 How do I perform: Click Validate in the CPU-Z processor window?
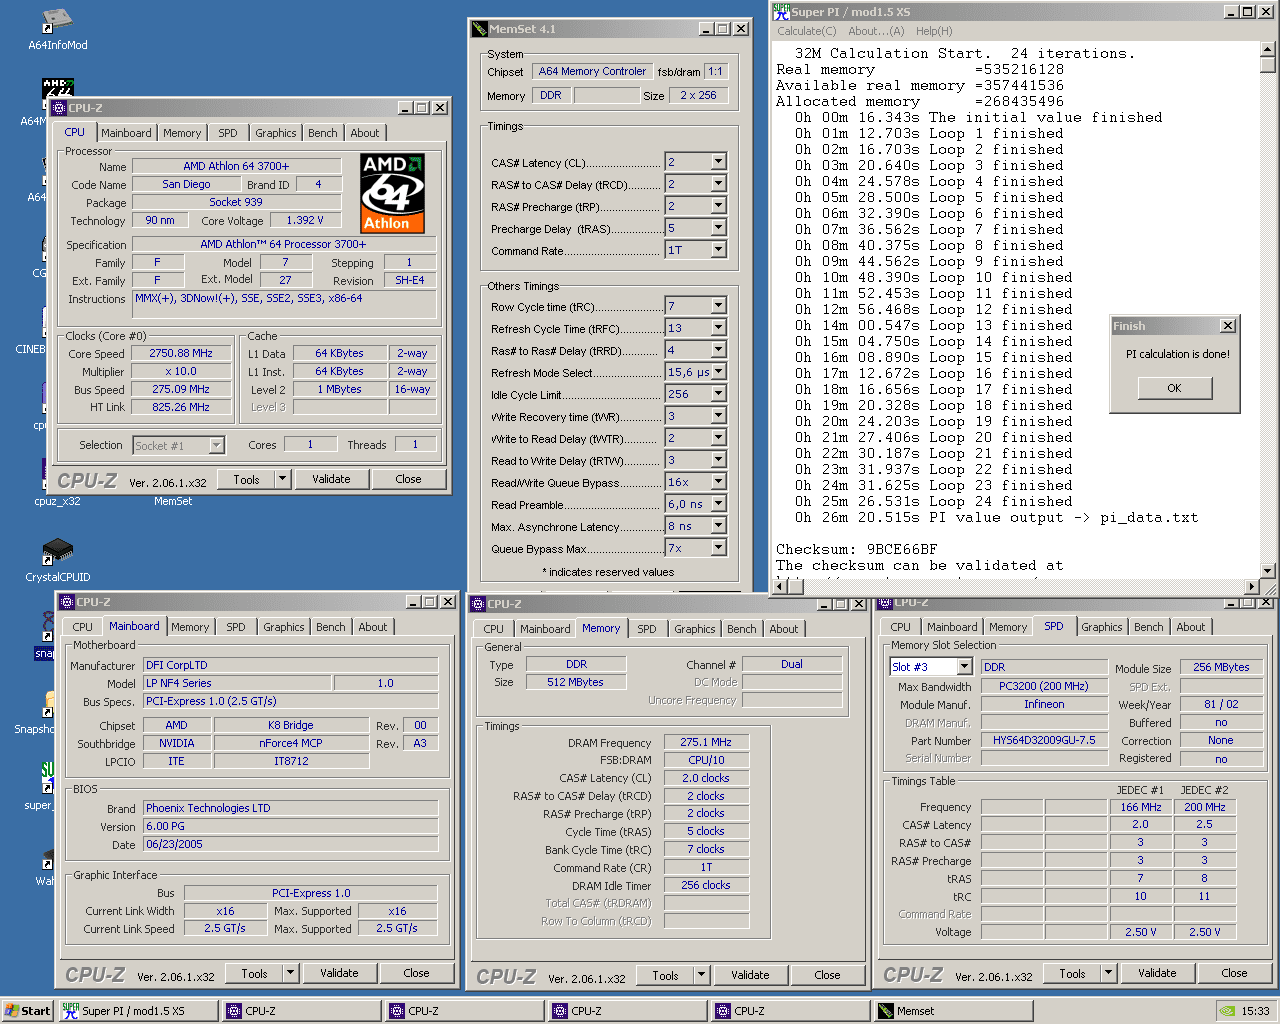(331, 479)
